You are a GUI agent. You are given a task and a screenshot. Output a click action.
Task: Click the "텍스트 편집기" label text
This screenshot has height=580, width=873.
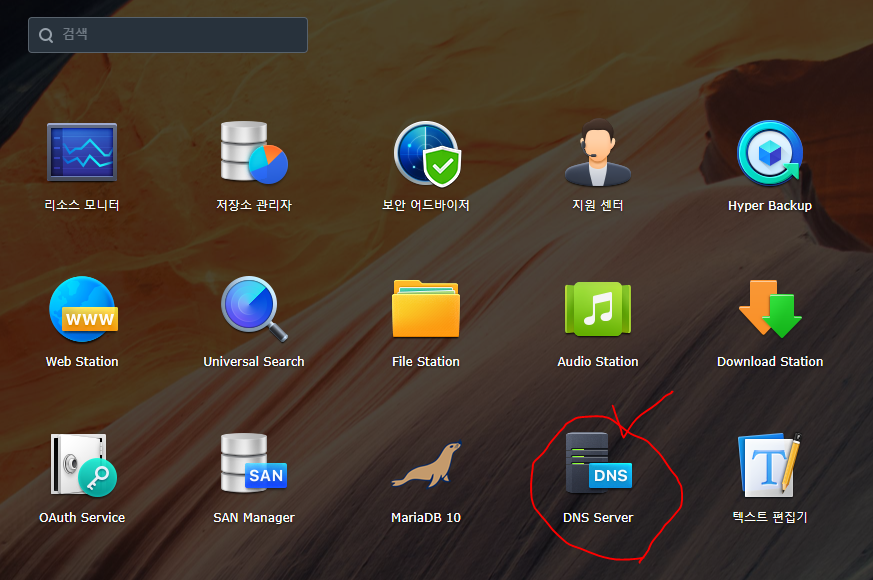click(x=770, y=517)
